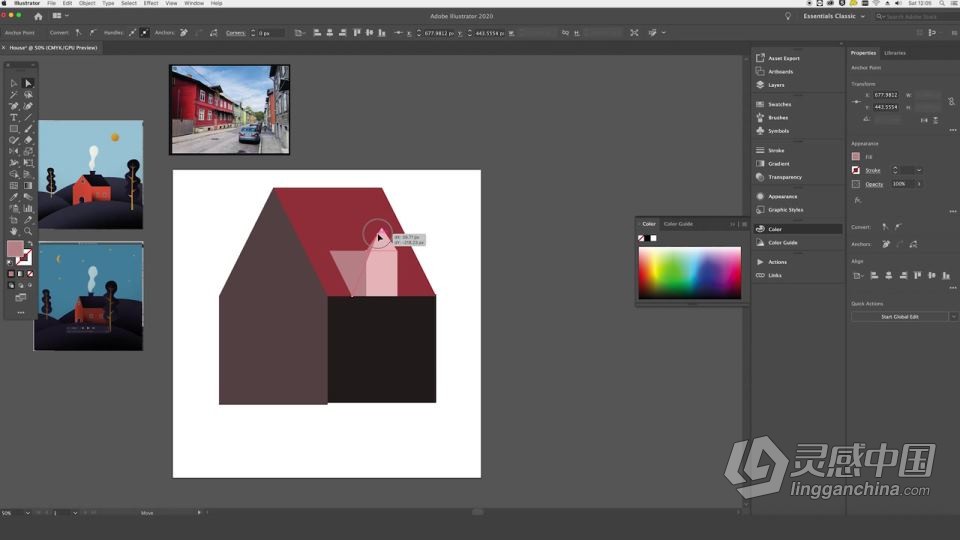
Task: Switch to the Libraries tab
Action: [894, 53]
